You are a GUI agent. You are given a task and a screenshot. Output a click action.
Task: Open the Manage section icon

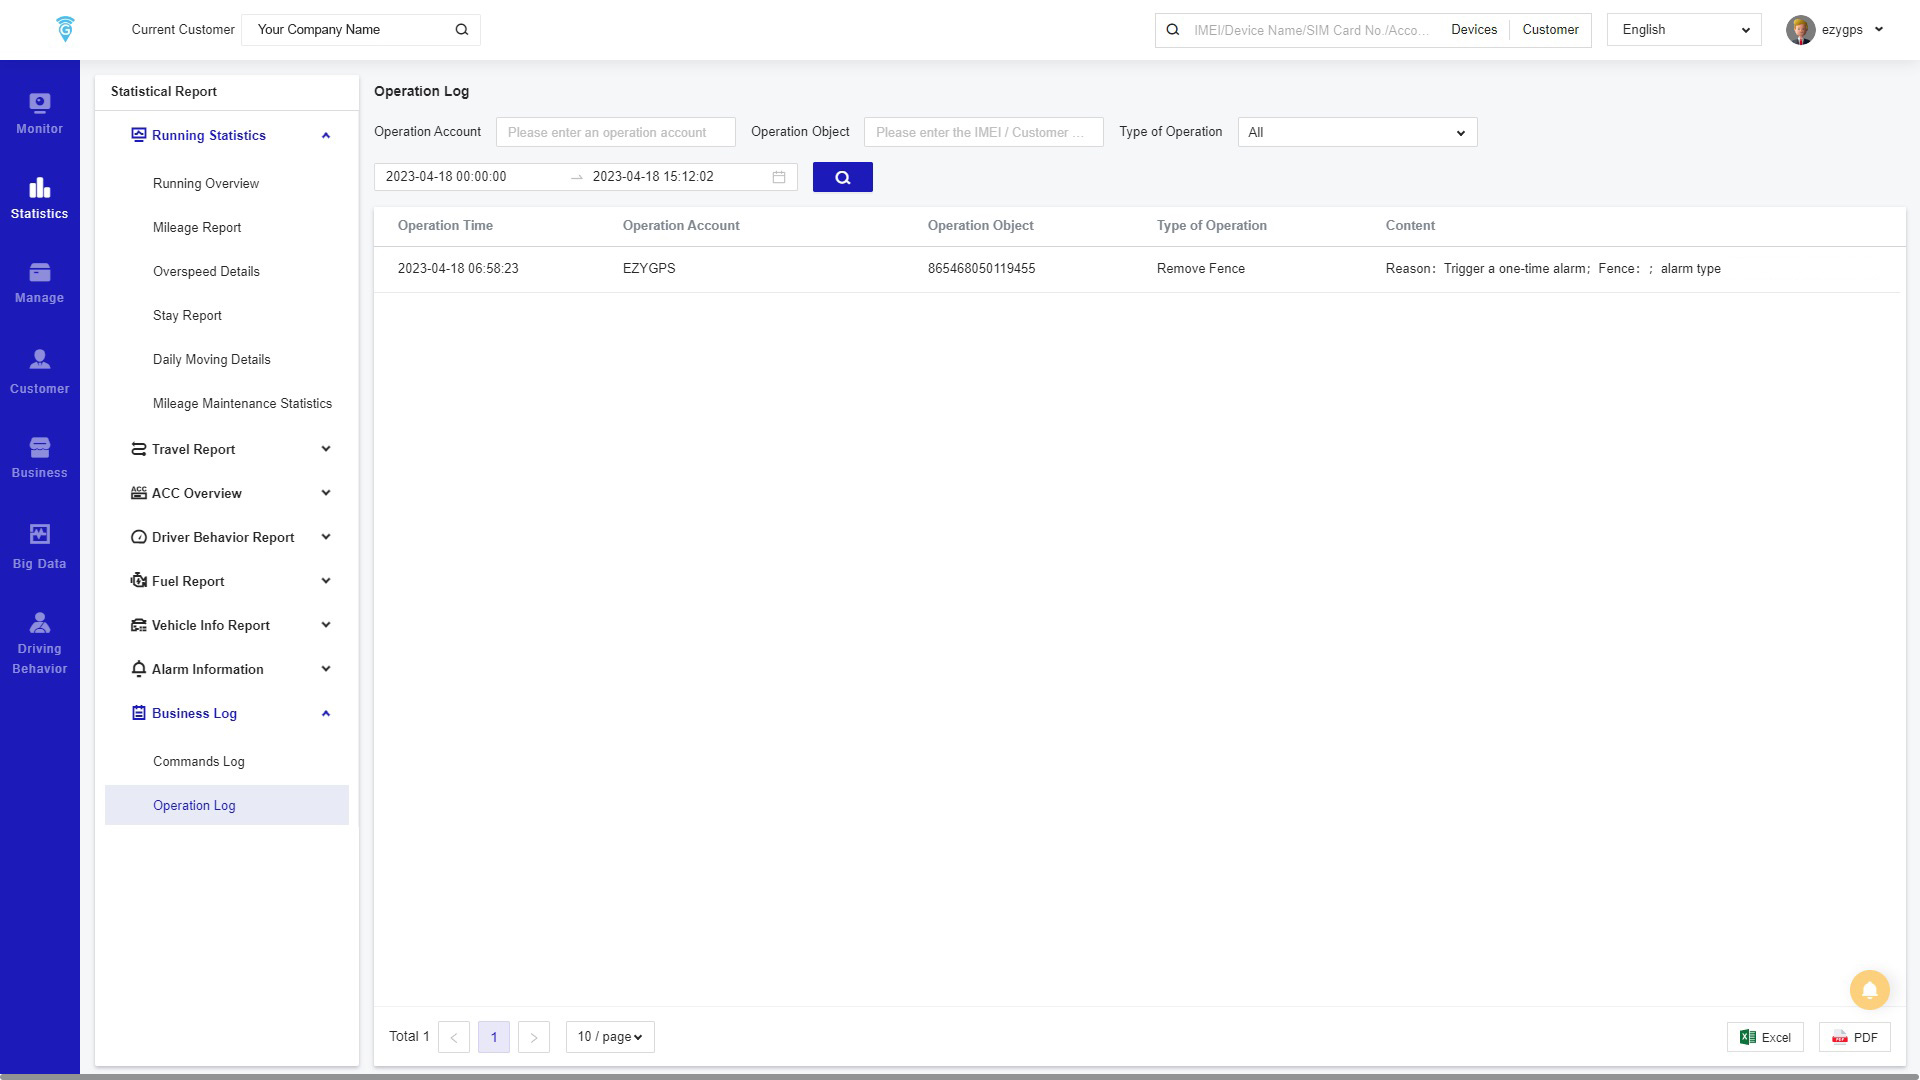[39, 282]
